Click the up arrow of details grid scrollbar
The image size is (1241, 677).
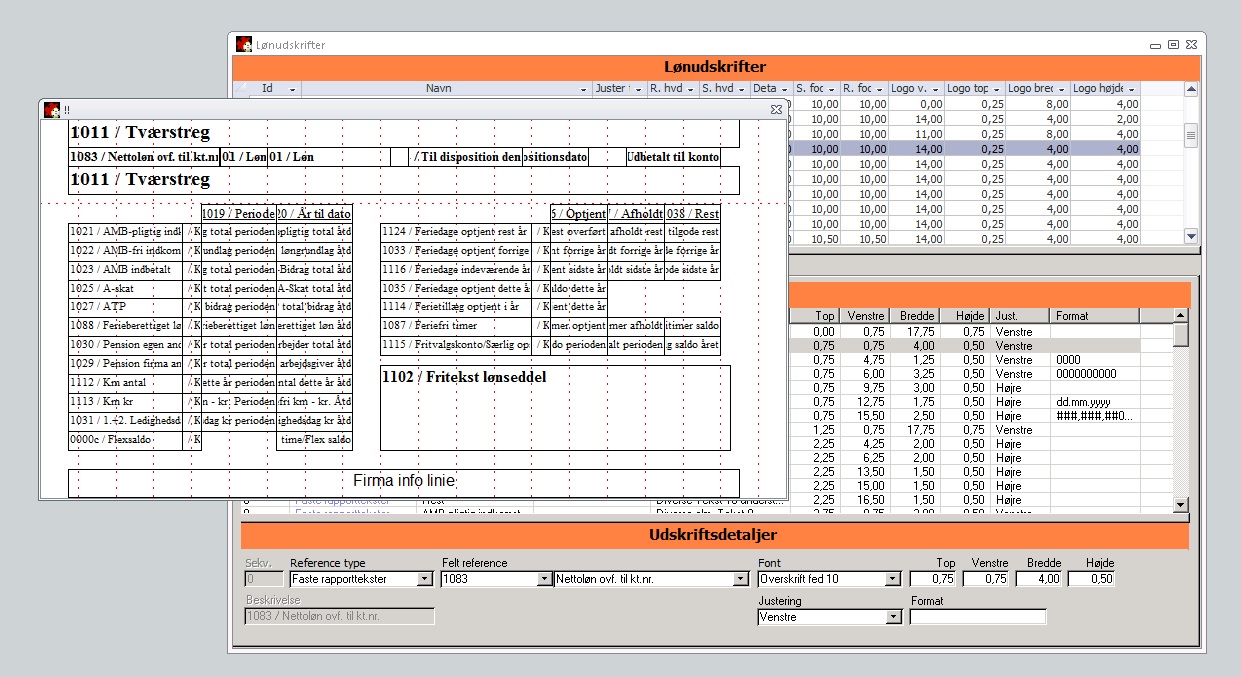[1181, 316]
